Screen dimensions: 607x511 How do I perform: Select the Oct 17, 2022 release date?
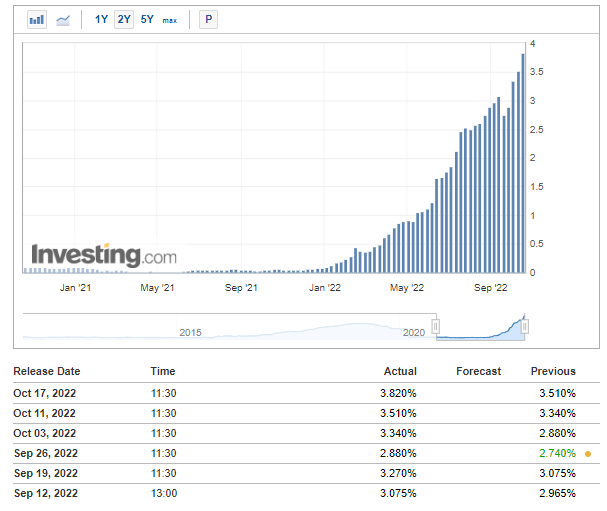coord(45,393)
